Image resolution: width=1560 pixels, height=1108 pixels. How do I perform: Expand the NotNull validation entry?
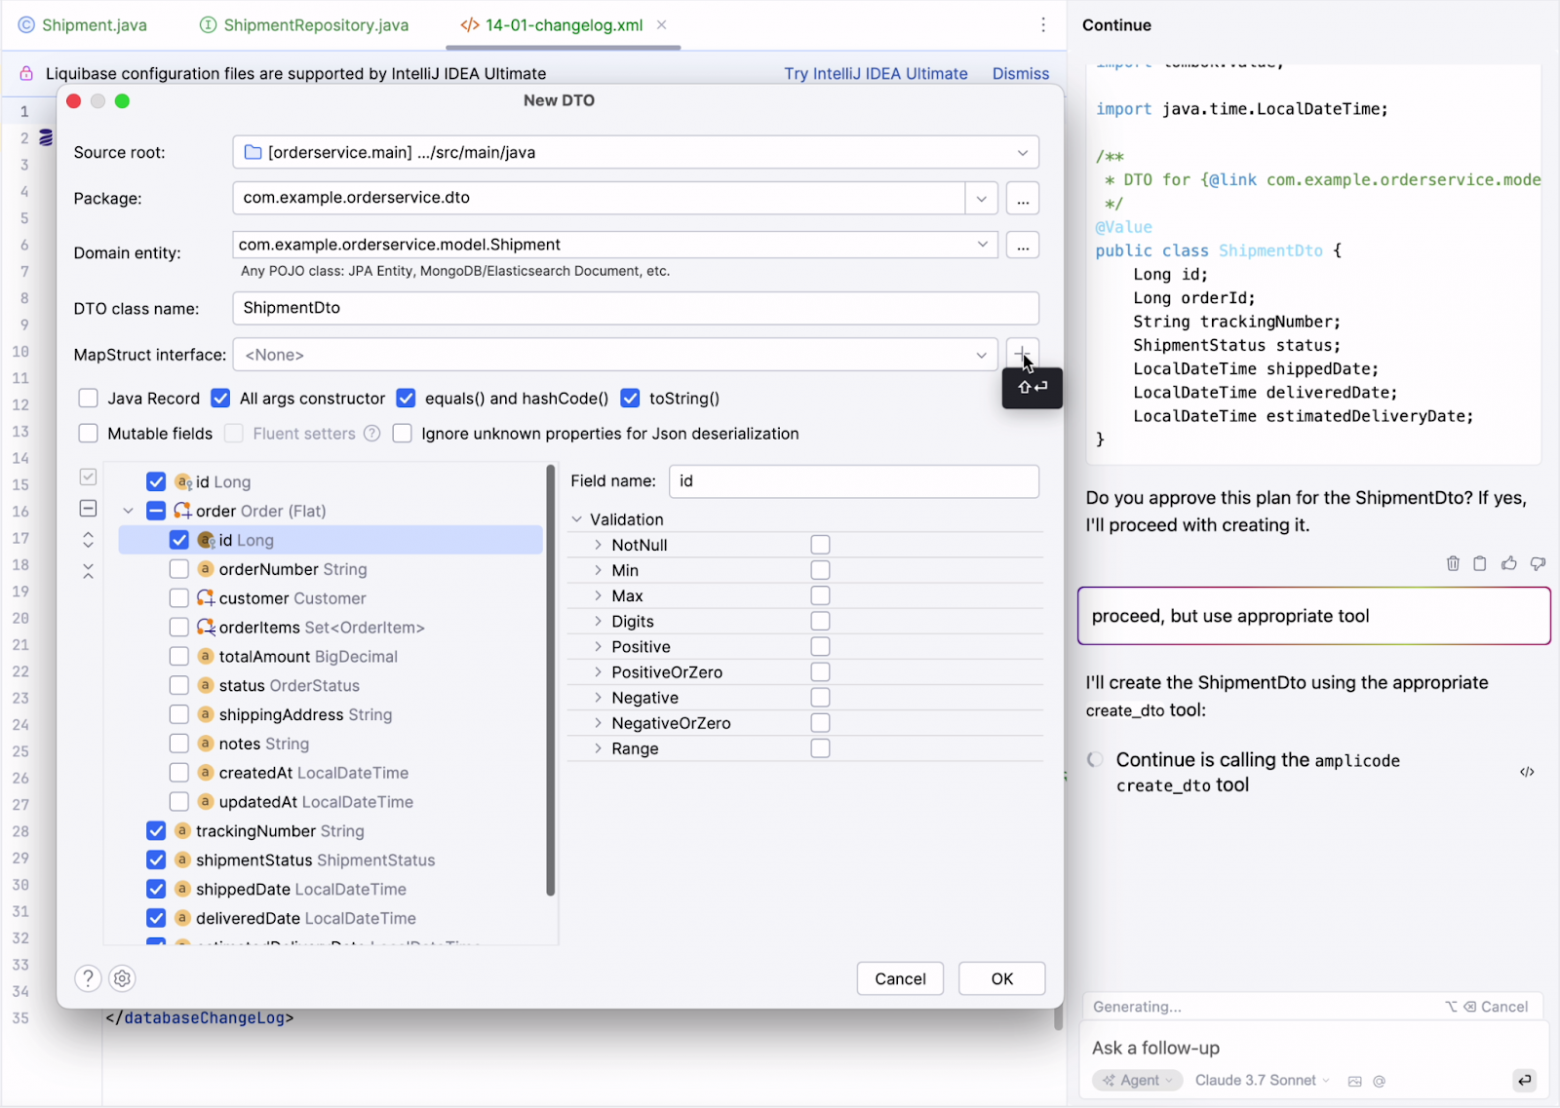pyautogui.click(x=597, y=544)
